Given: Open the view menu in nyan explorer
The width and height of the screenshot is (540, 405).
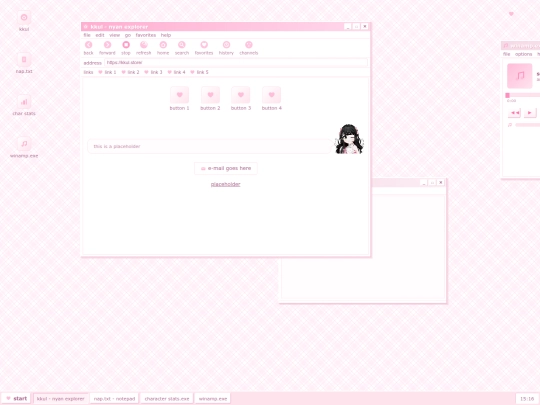Looking at the screenshot, I should click(114, 35).
